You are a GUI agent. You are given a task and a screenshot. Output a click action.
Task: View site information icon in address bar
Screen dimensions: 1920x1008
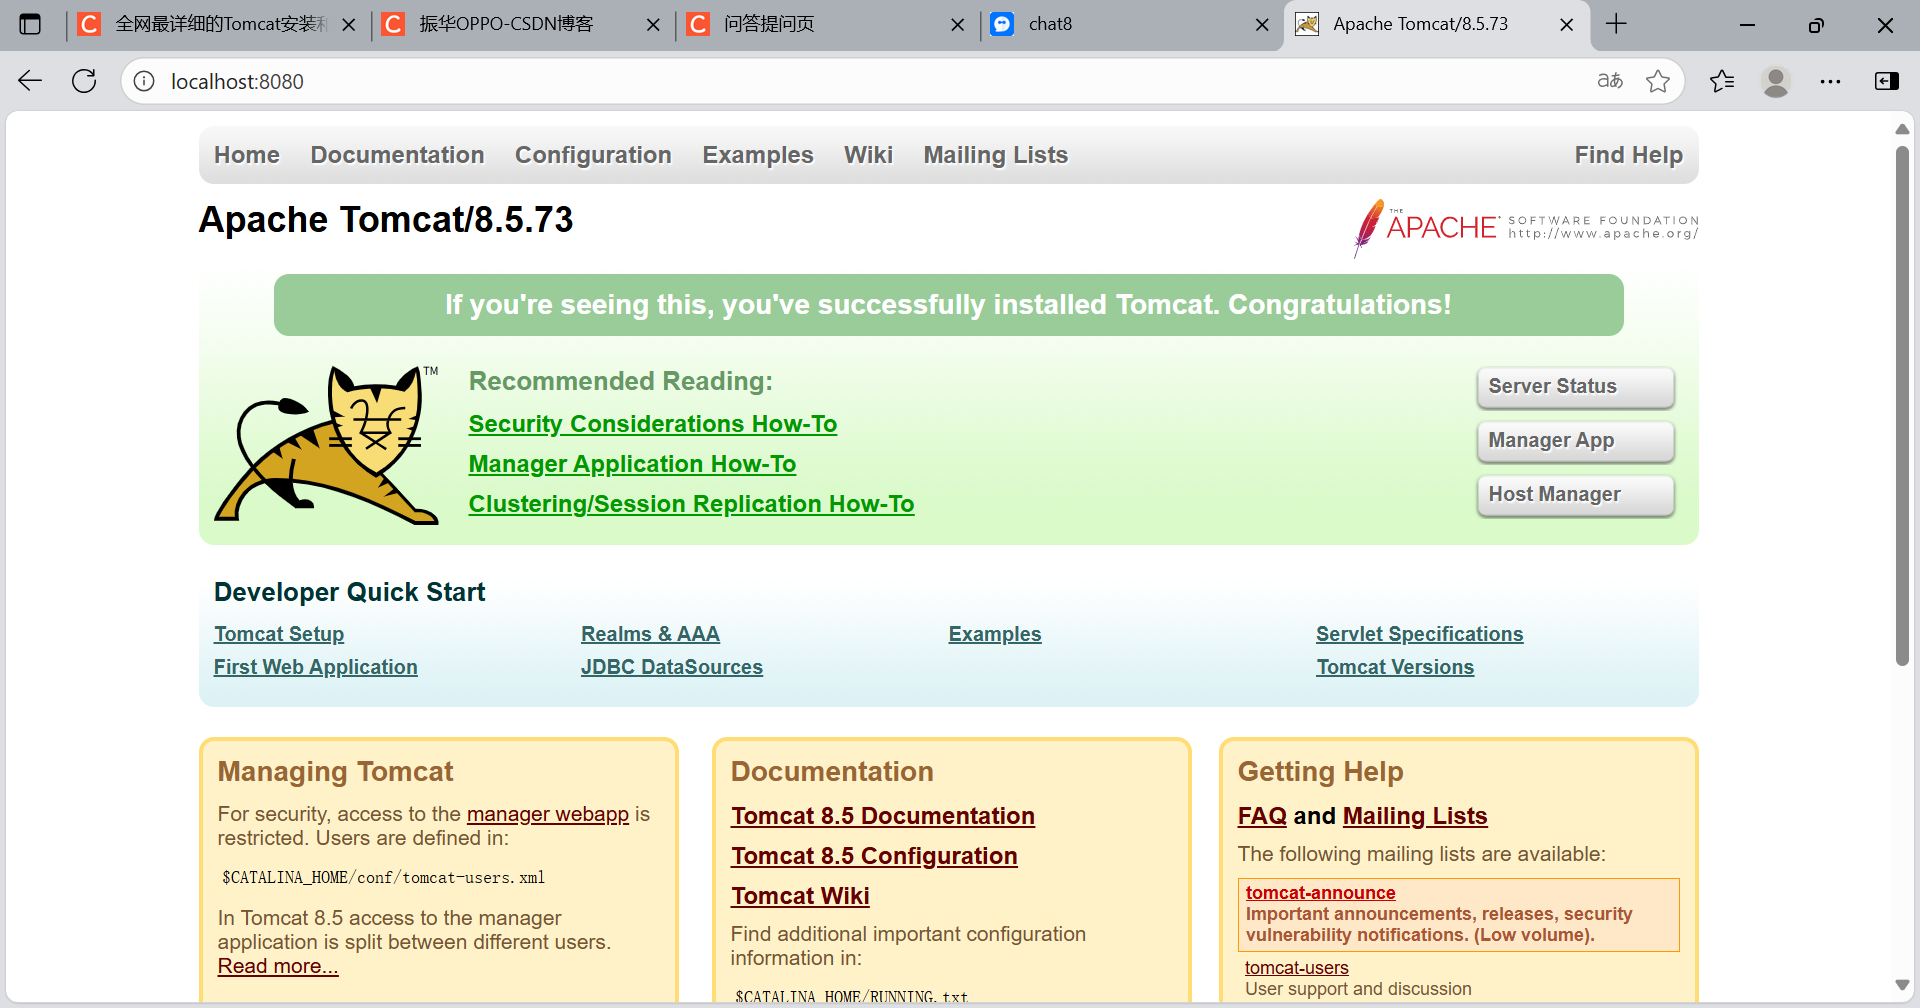tap(144, 81)
